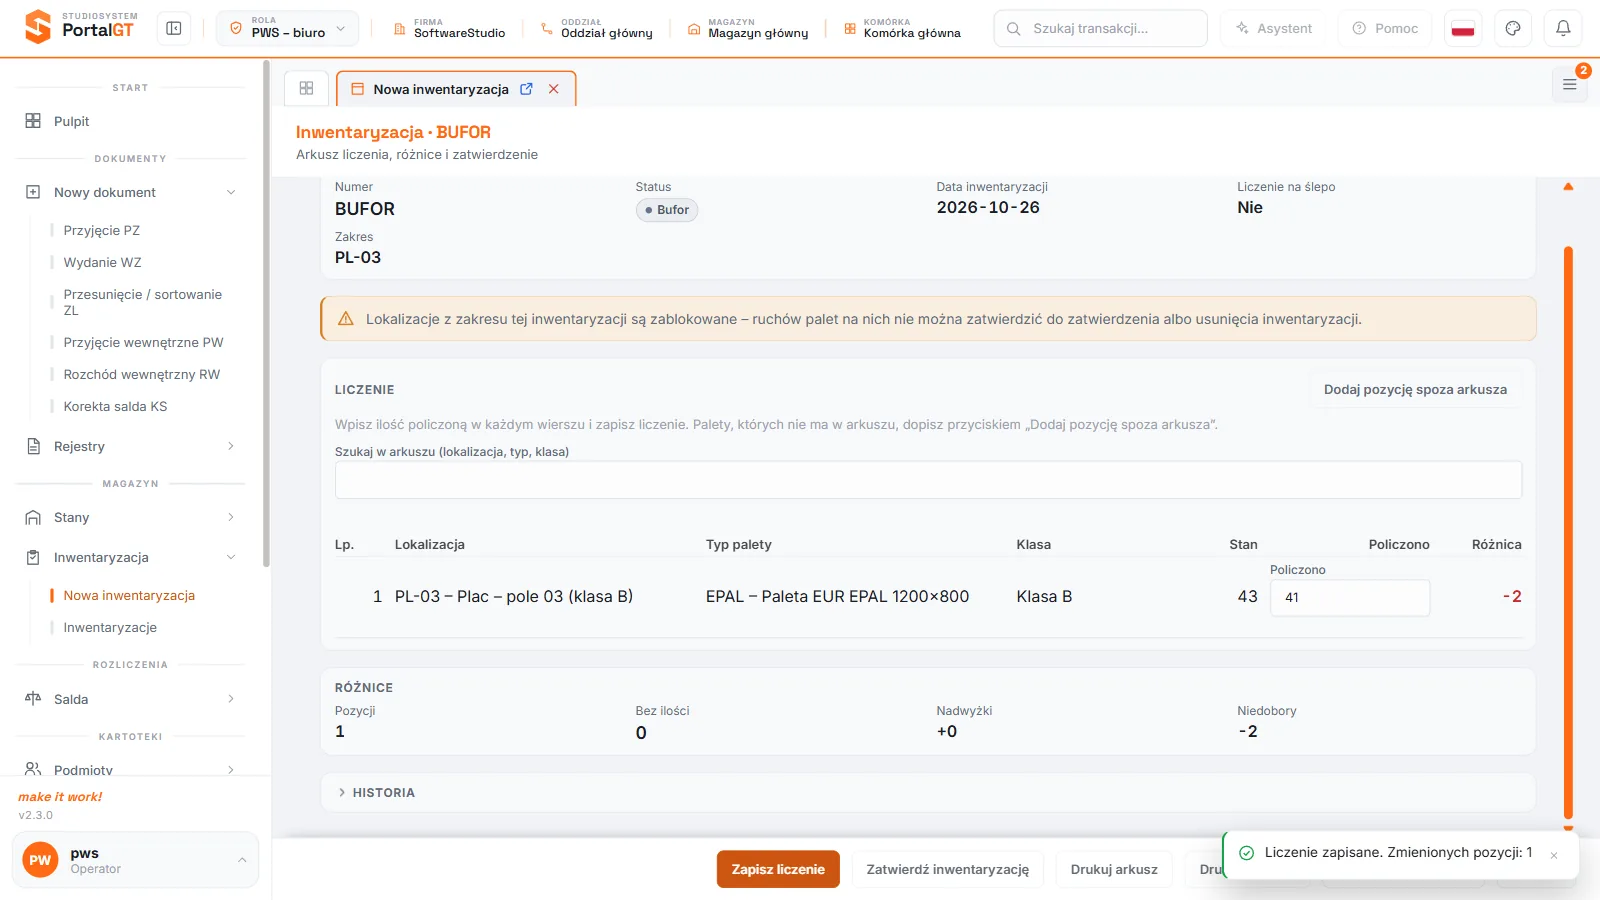Click the orange scroll-up arrow

pyautogui.click(x=1568, y=187)
